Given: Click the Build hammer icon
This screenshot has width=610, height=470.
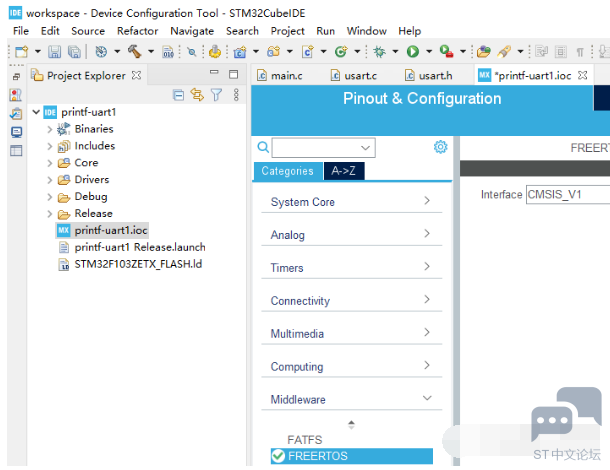Looking at the screenshot, I should pyautogui.click(x=135, y=51).
